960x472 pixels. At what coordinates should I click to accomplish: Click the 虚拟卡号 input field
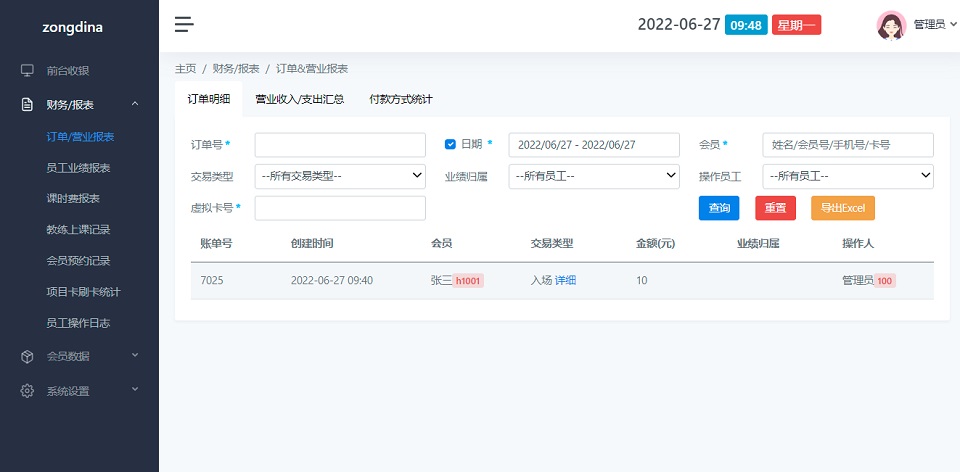pyautogui.click(x=340, y=208)
